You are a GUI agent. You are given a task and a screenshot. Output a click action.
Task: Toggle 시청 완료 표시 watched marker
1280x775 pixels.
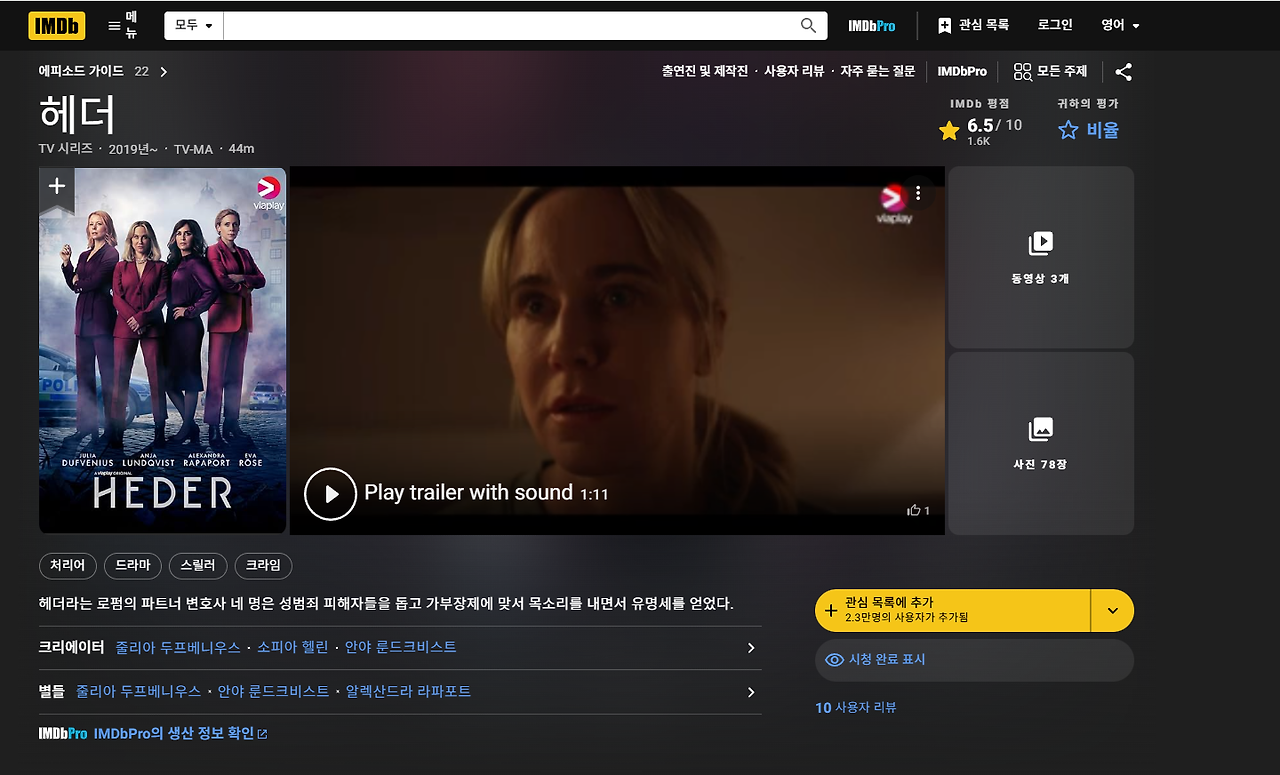click(x=975, y=660)
